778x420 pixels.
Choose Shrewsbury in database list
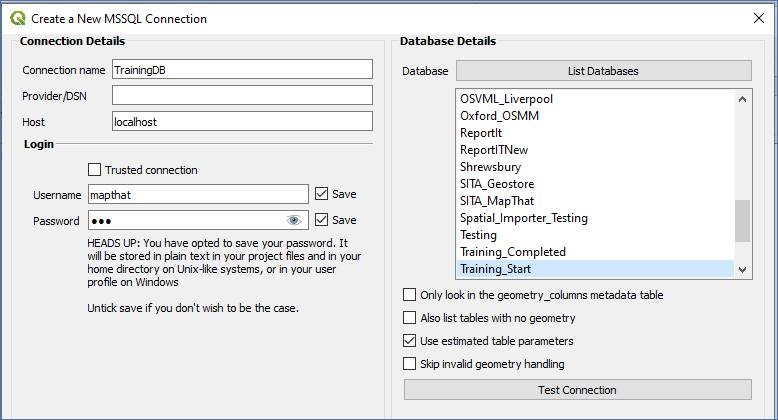(594, 167)
